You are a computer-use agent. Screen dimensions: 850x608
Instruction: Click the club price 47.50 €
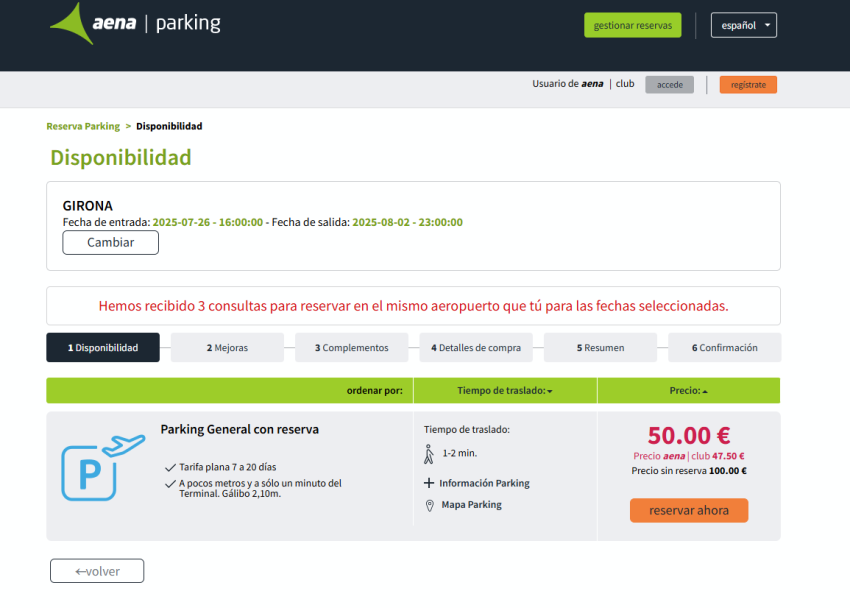[x=689, y=456]
